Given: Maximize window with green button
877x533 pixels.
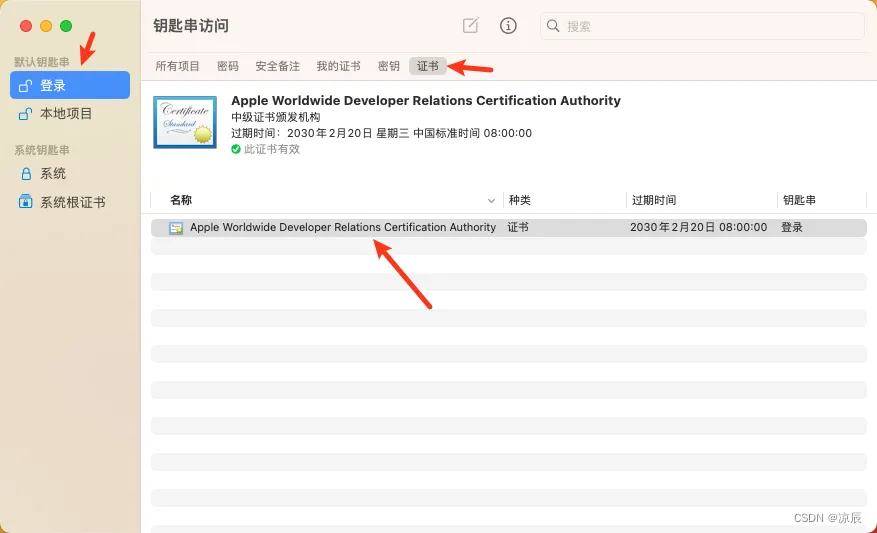Looking at the screenshot, I should pos(66,26).
